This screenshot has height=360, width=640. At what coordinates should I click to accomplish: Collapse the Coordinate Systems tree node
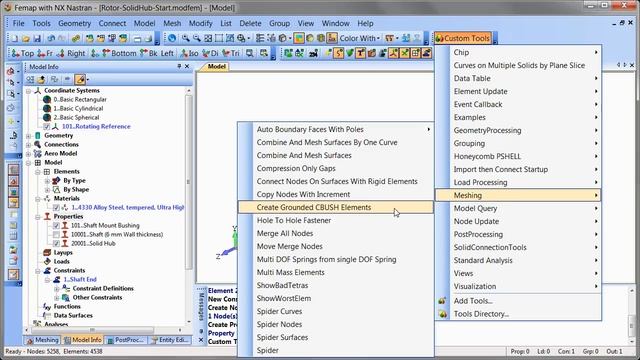[29, 91]
